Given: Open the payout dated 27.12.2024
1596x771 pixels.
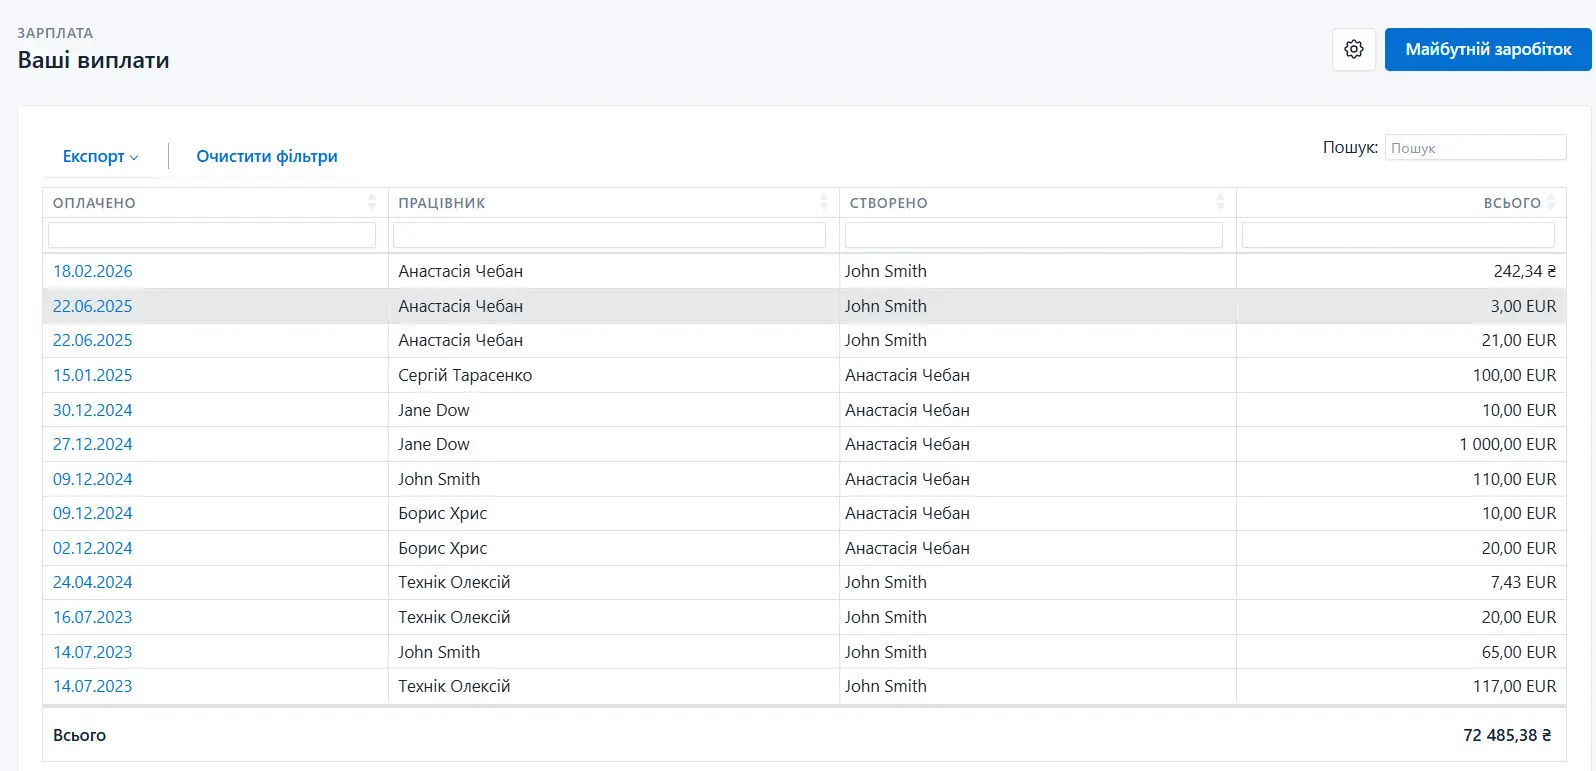Looking at the screenshot, I should pos(92,444).
